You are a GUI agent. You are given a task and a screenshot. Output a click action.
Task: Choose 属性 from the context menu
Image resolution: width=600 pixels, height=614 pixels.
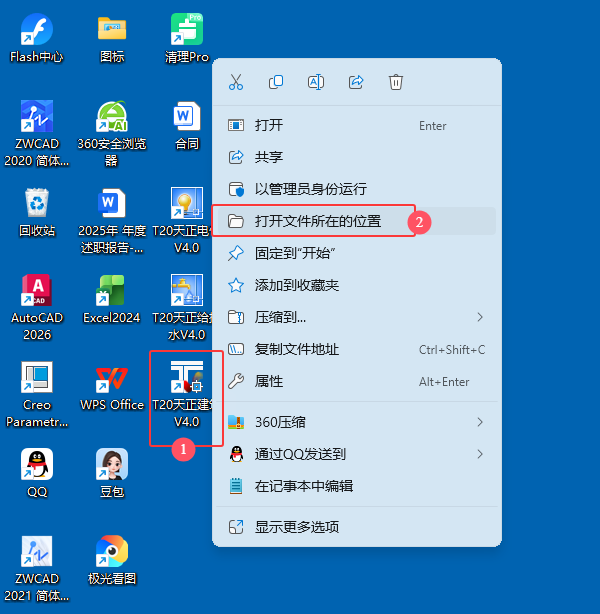(x=357, y=381)
